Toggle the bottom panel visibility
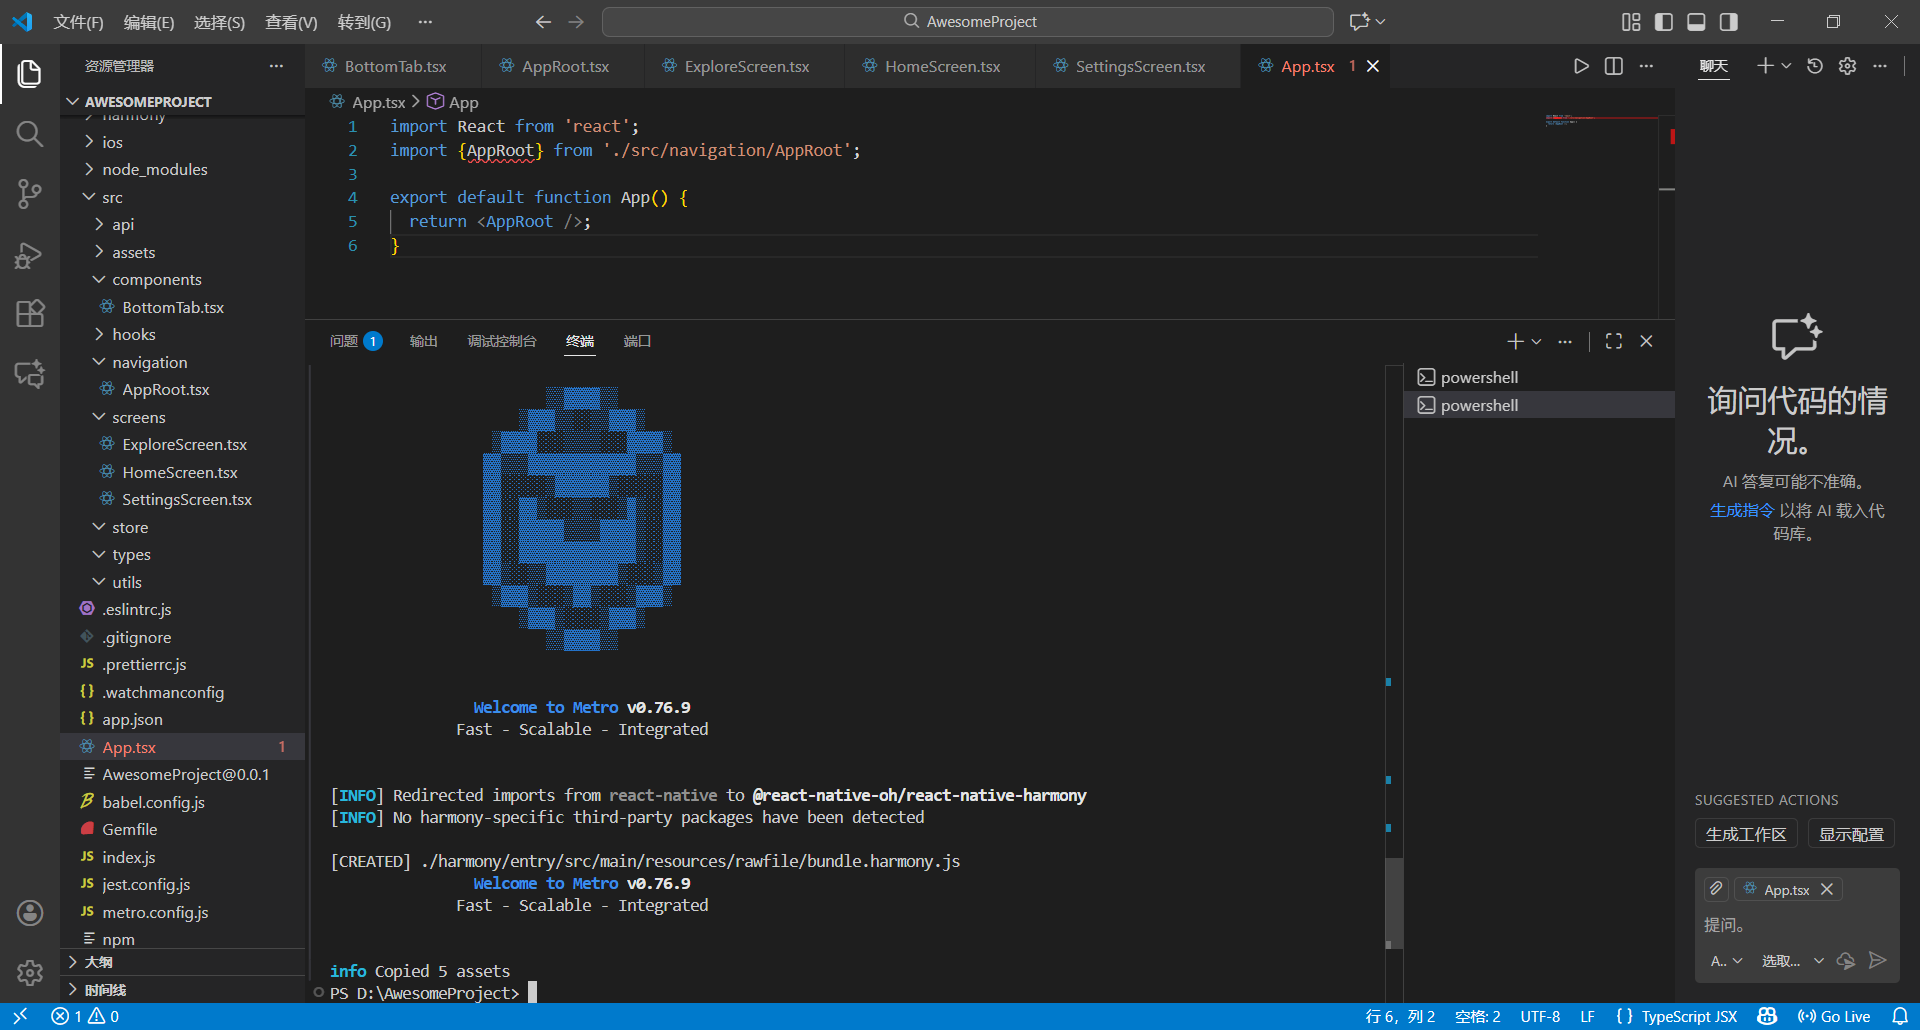This screenshot has height=1030, width=1920. click(1696, 21)
